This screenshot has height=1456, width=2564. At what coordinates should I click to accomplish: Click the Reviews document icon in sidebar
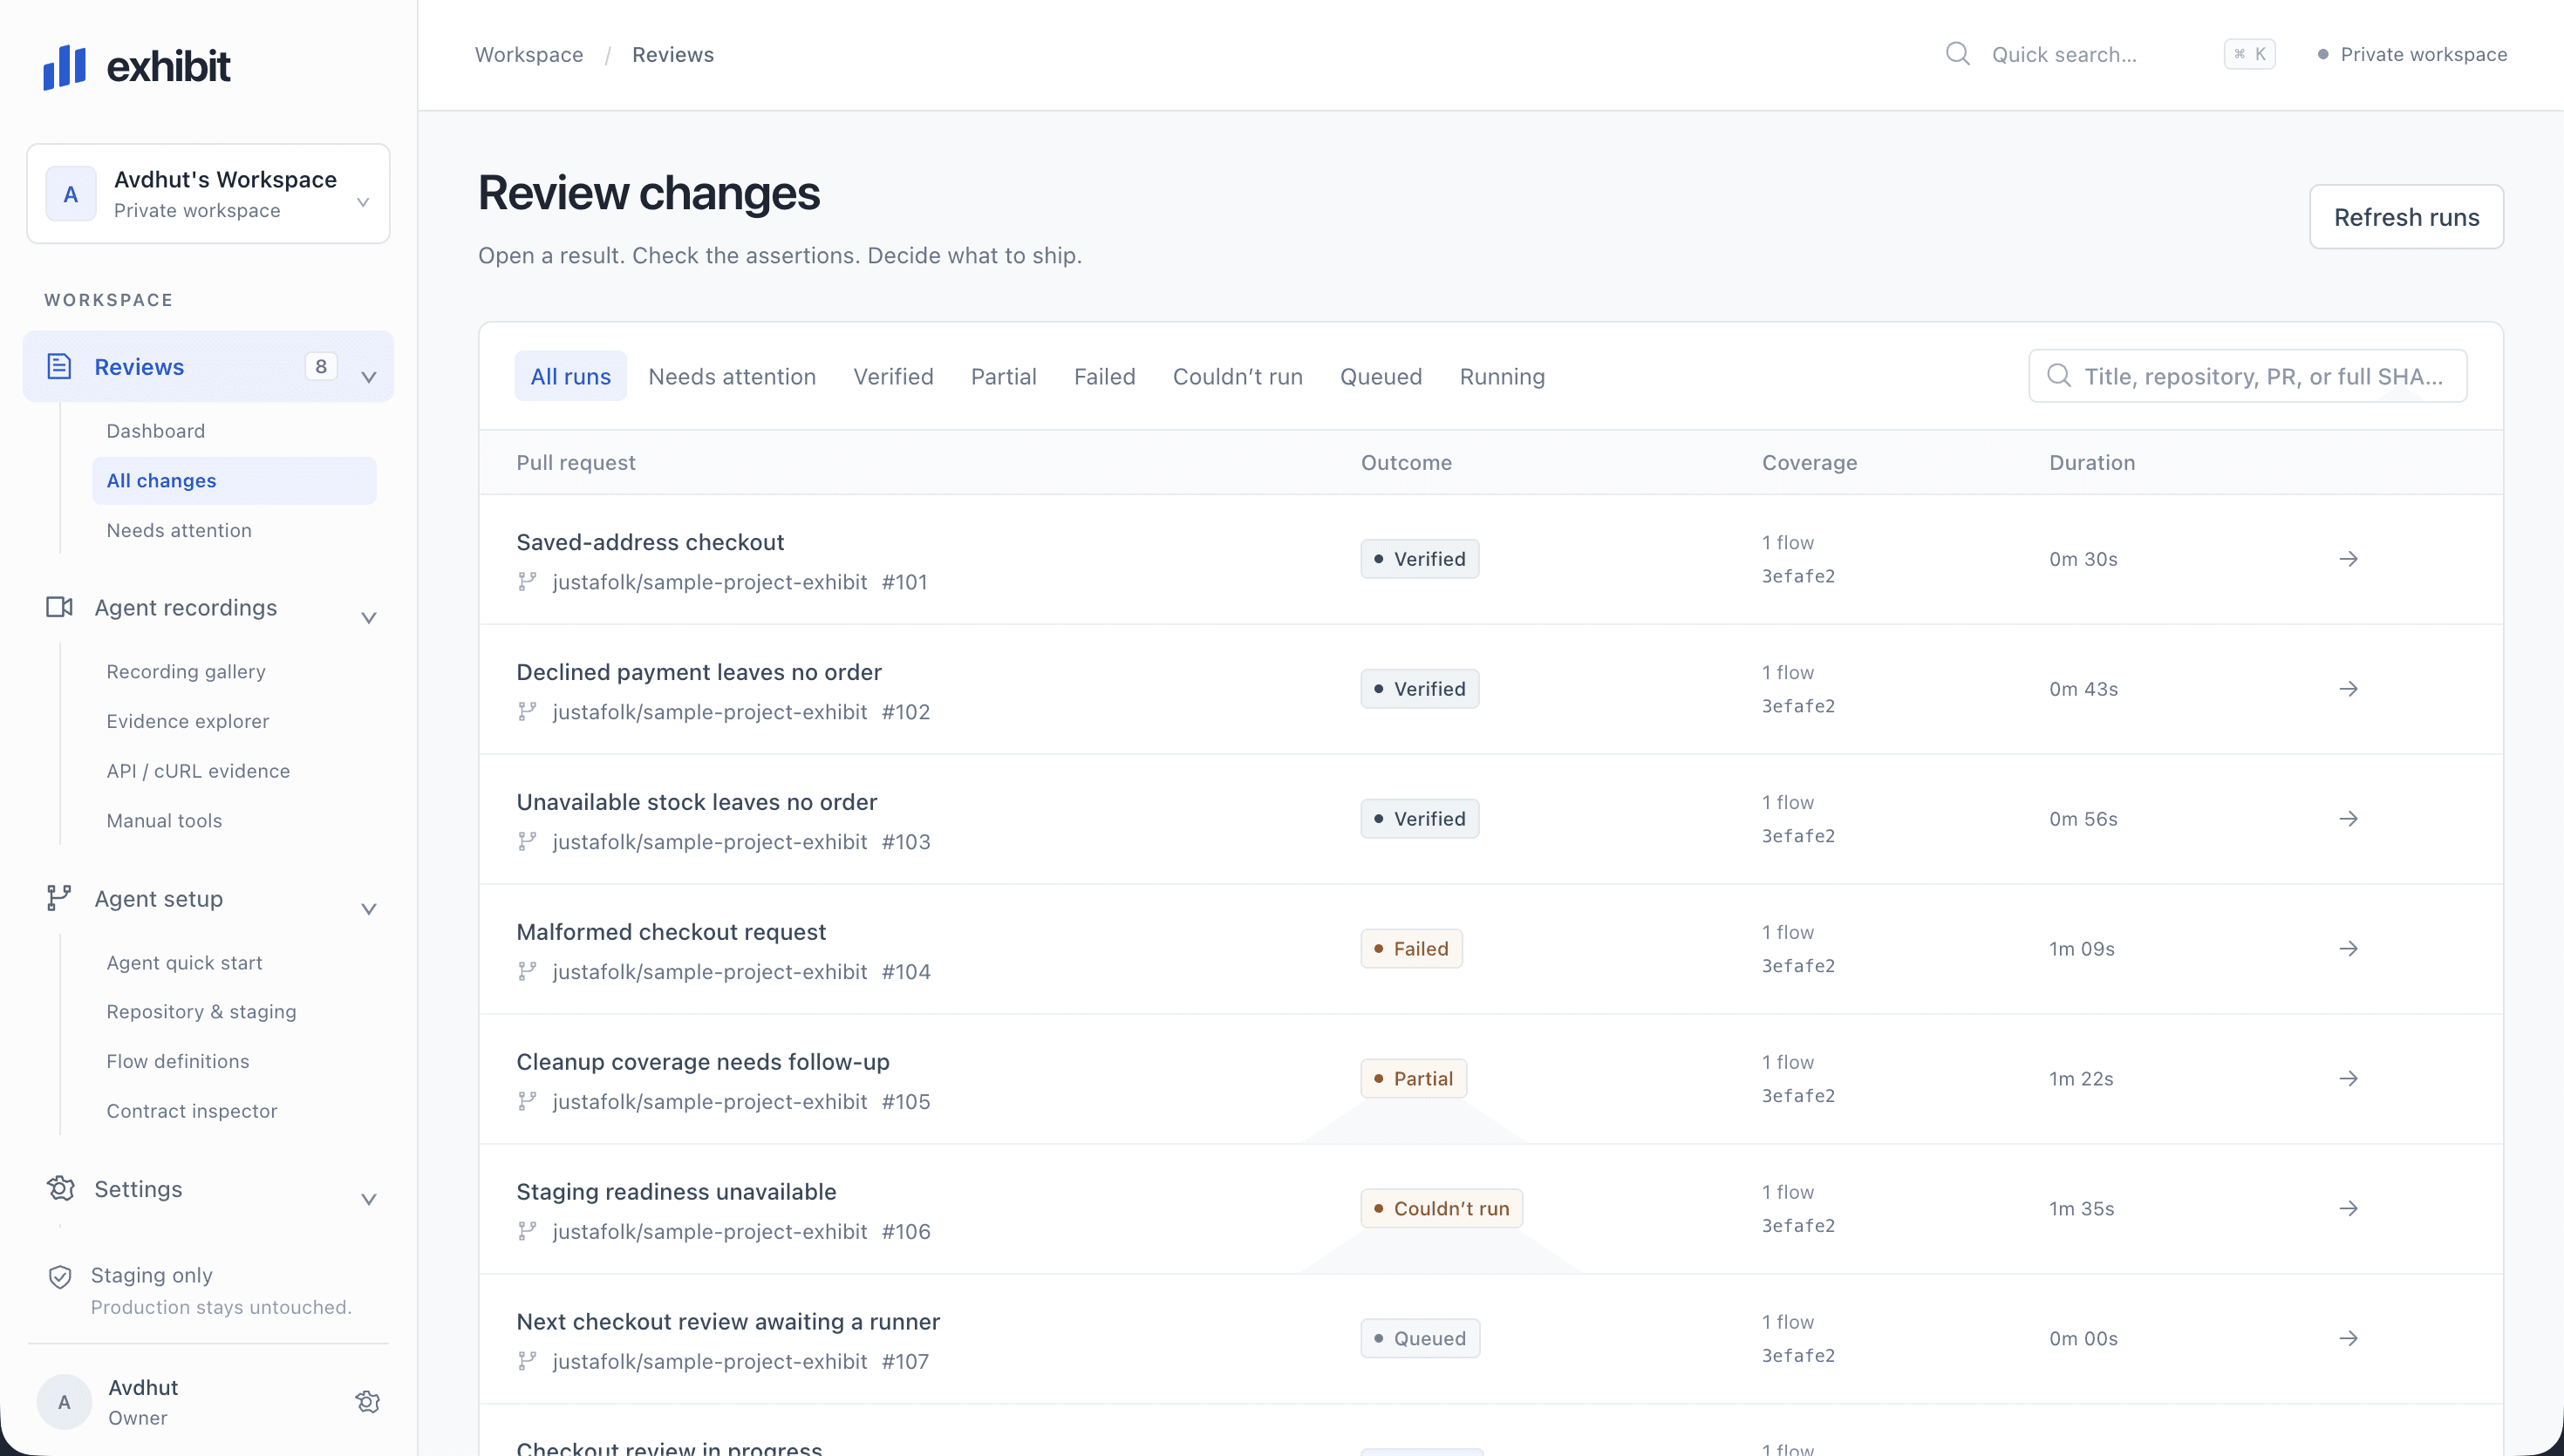coord(59,366)
